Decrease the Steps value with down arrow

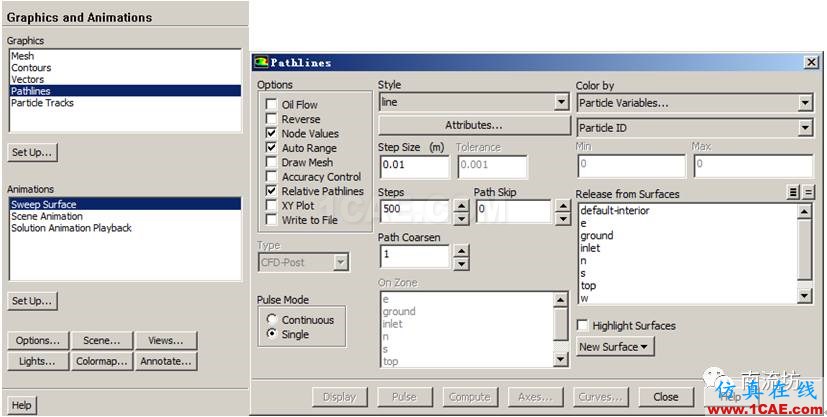pyautogui.click(x=461, y=218)
